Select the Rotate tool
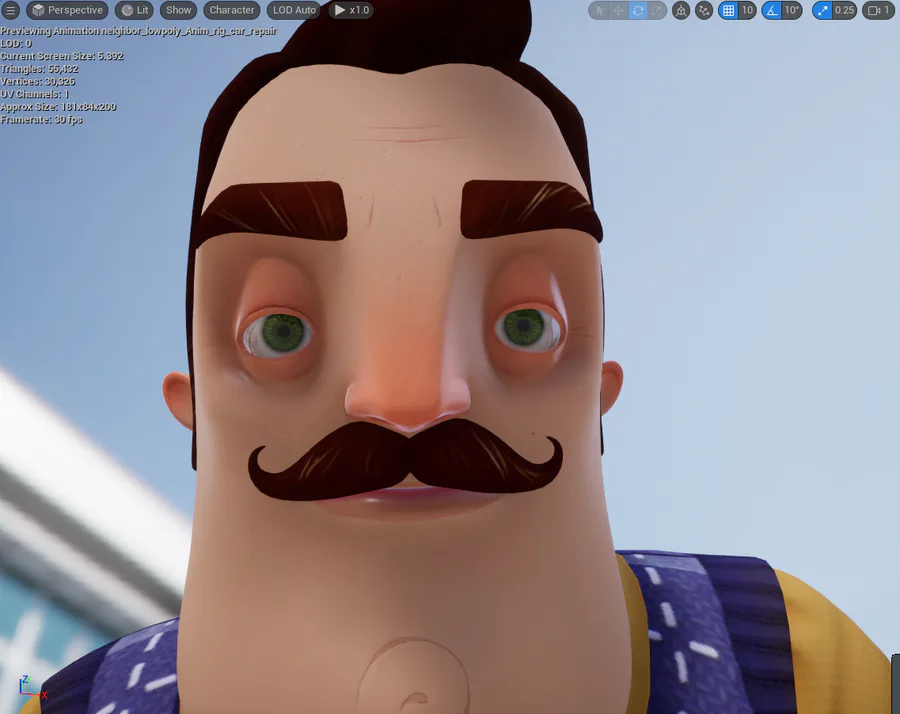900x714 pixels. click(x=638, y=10)
